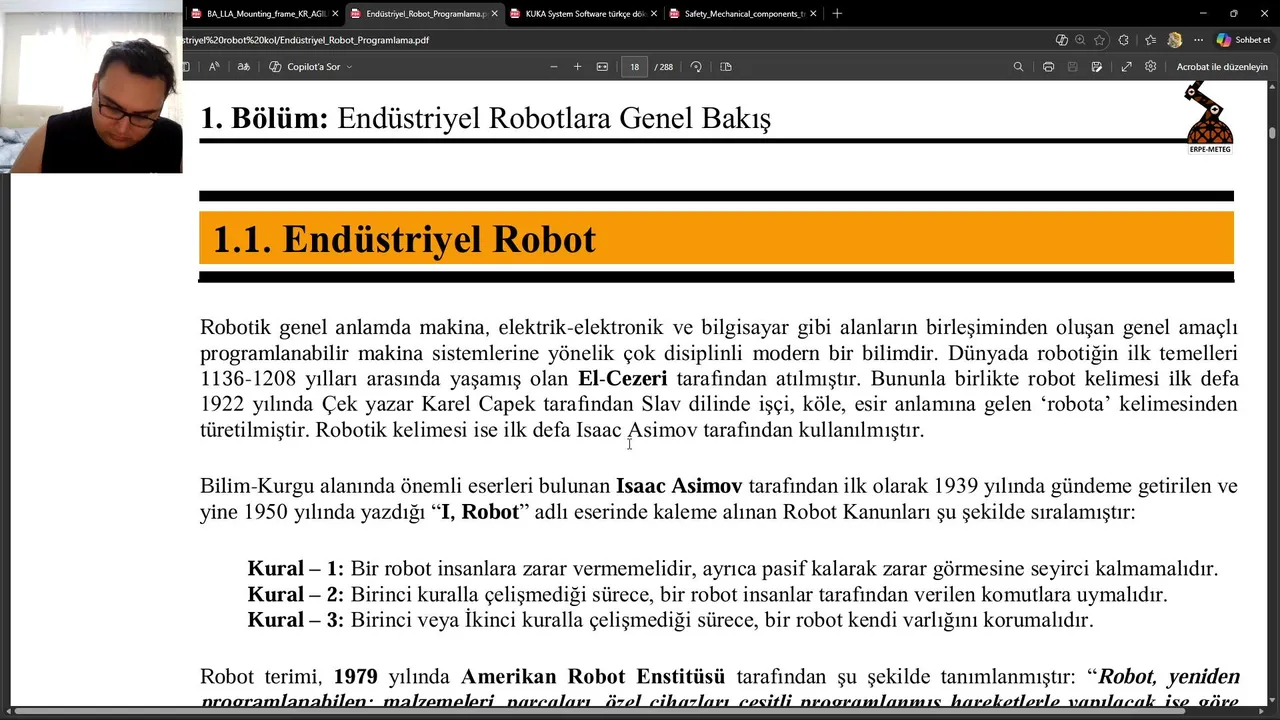
Task: Click the save PDF icon
Action: [x=1072, y=67]
